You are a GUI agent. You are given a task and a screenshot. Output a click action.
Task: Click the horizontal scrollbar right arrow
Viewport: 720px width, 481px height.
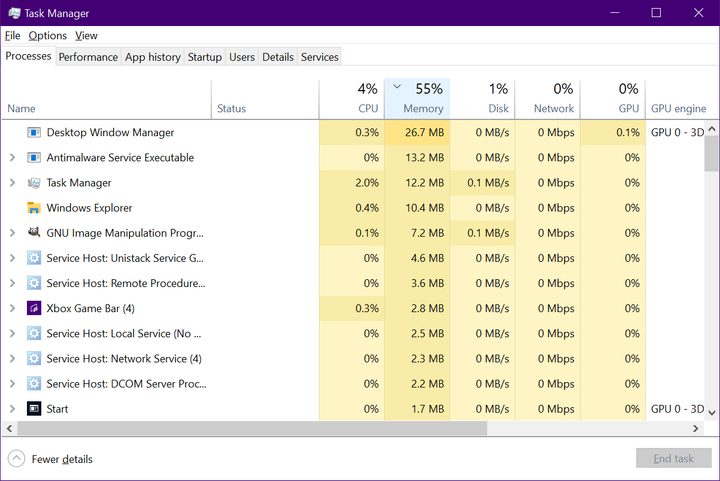coord(696,428)
